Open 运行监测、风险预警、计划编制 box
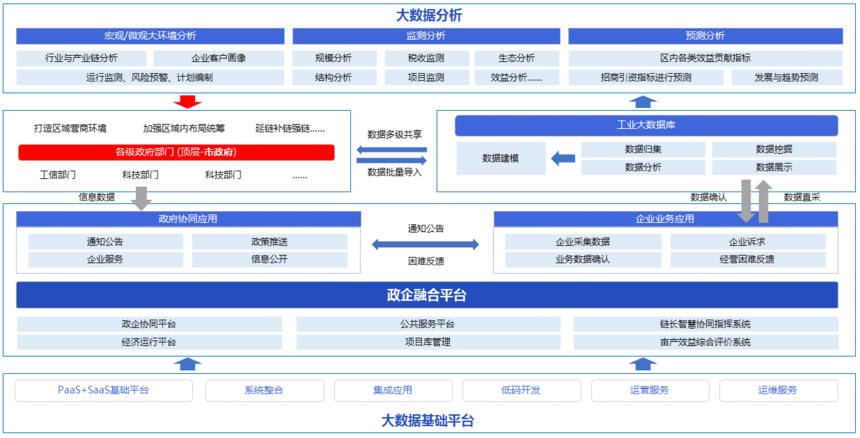This screenshot has width=860, height=438. tap(150, 77)
